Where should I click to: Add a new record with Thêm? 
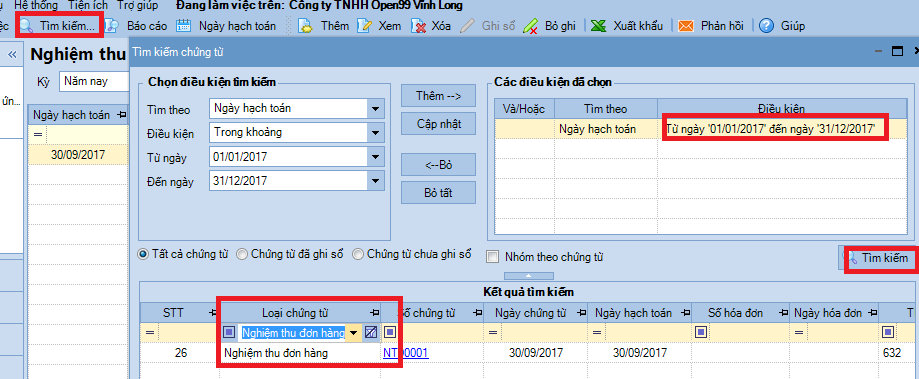[x=324, y=26]
